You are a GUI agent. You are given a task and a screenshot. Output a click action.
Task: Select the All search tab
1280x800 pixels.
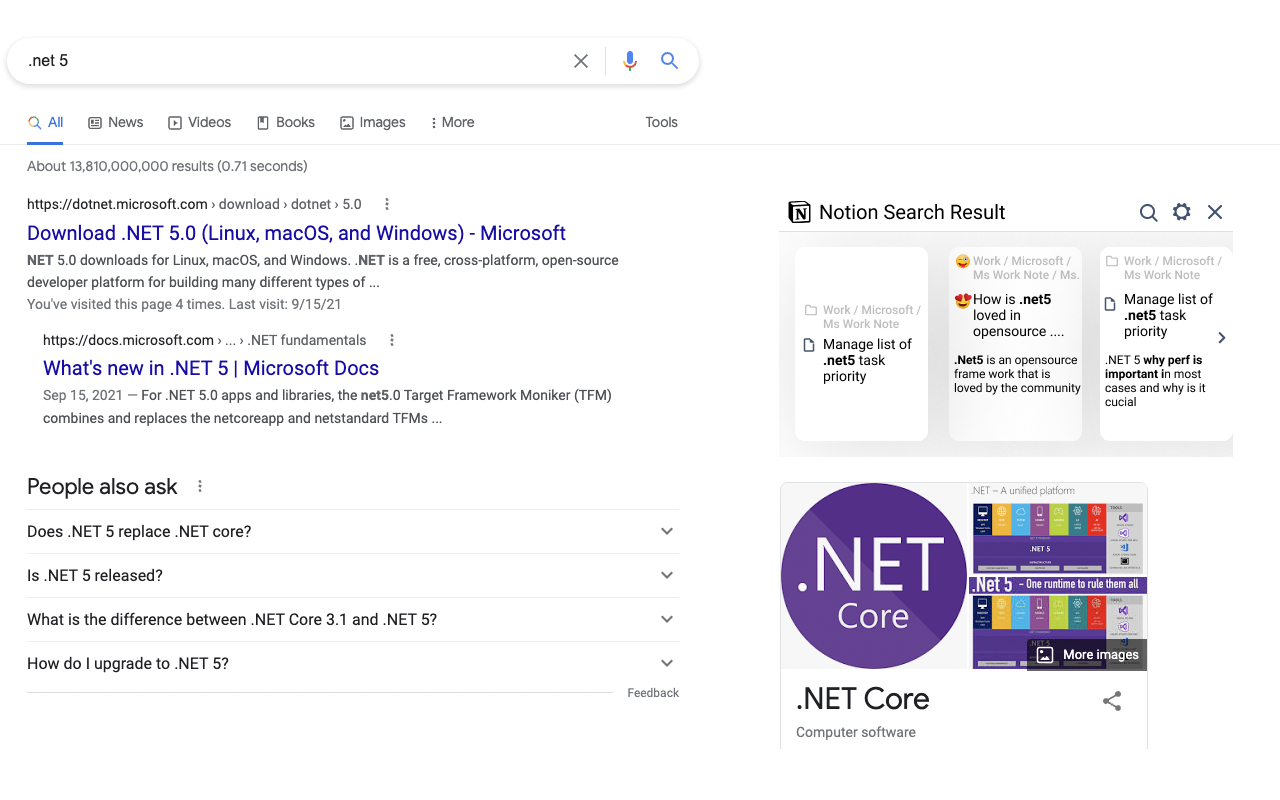[45, 122]
